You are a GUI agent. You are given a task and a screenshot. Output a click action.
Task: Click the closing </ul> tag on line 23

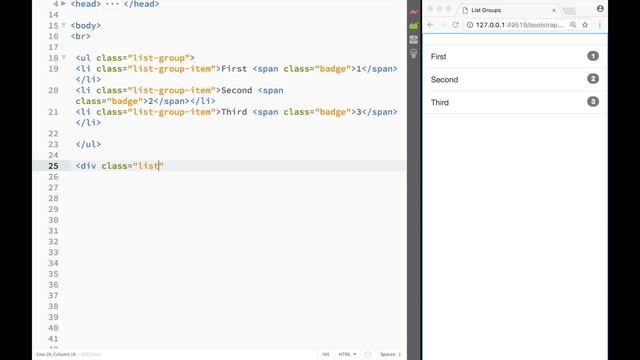(88, 144)
